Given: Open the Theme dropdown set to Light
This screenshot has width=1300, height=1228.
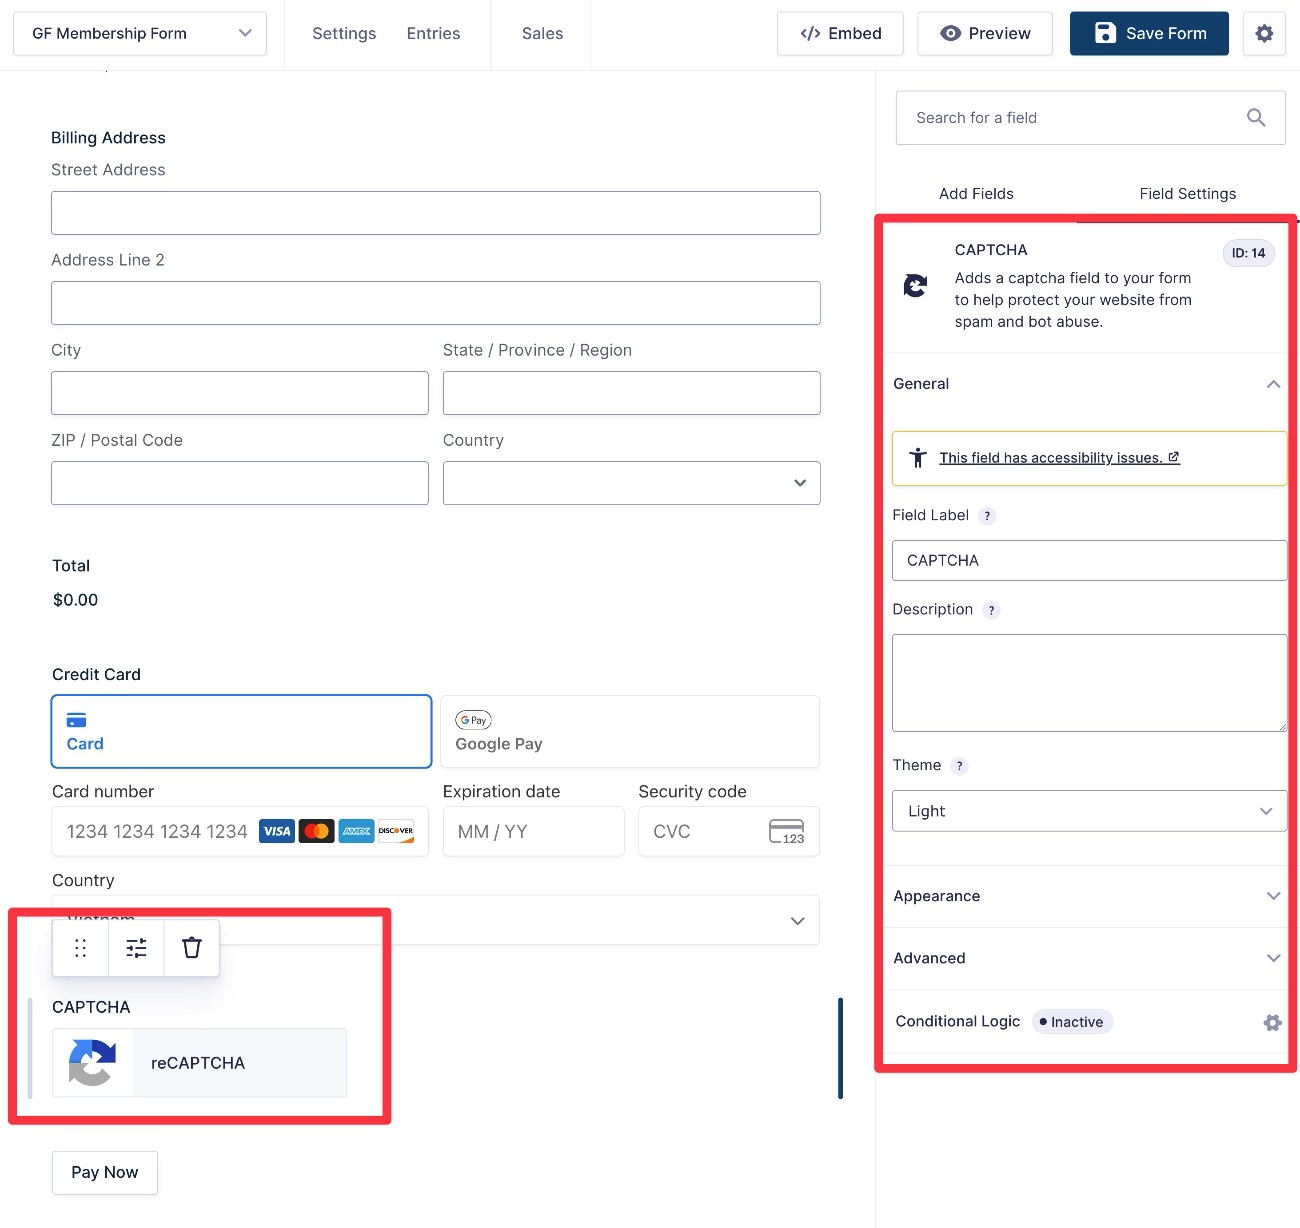Looking at the screenshot, I should [1089, 811].
